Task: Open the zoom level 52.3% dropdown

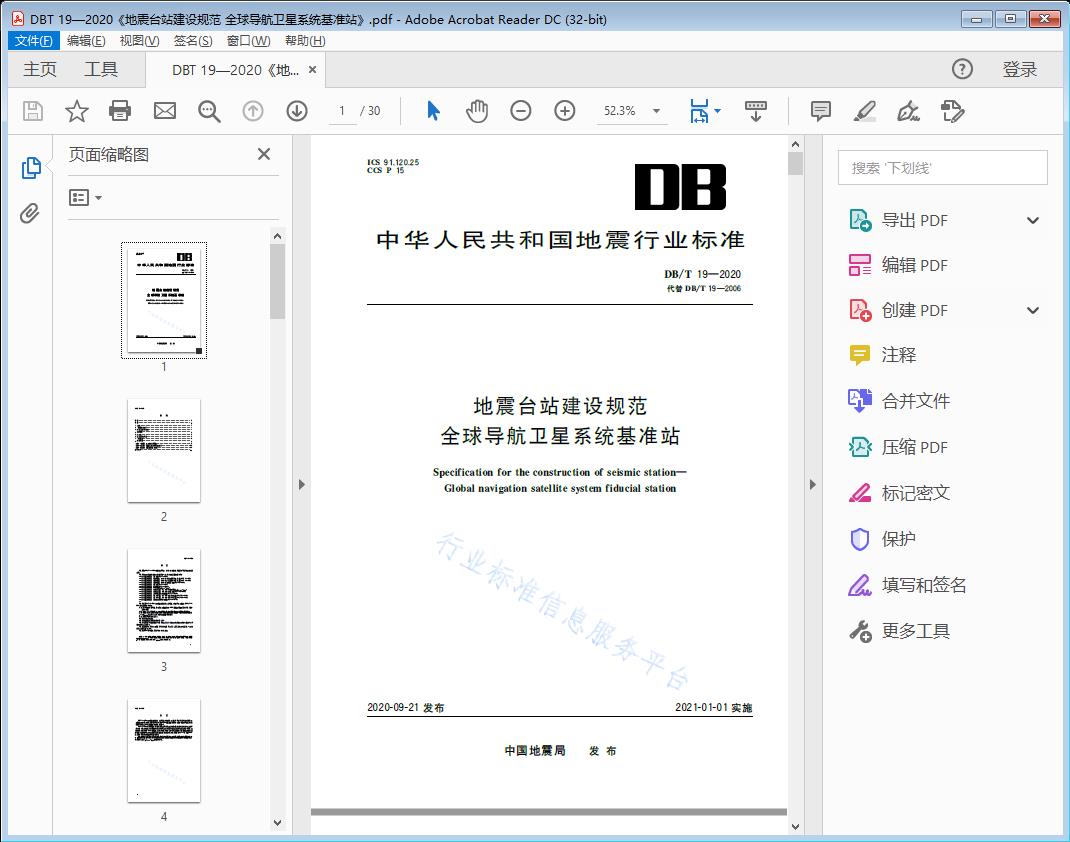Action: pos(655,111)
